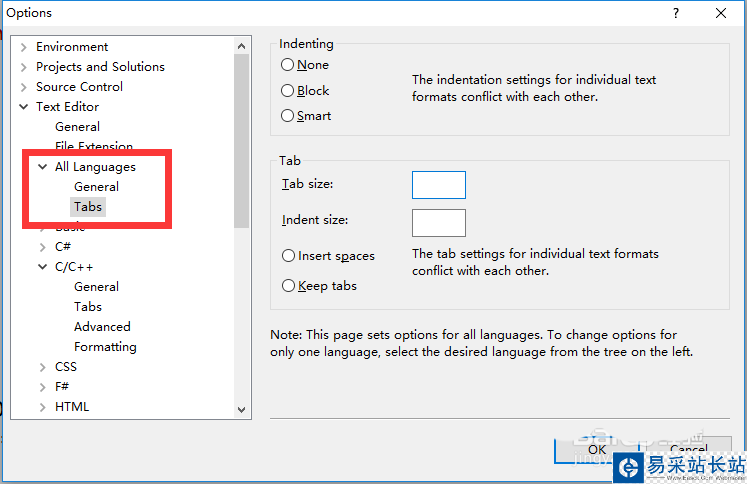
Task: Open General under All Languages
Action: 96,187
